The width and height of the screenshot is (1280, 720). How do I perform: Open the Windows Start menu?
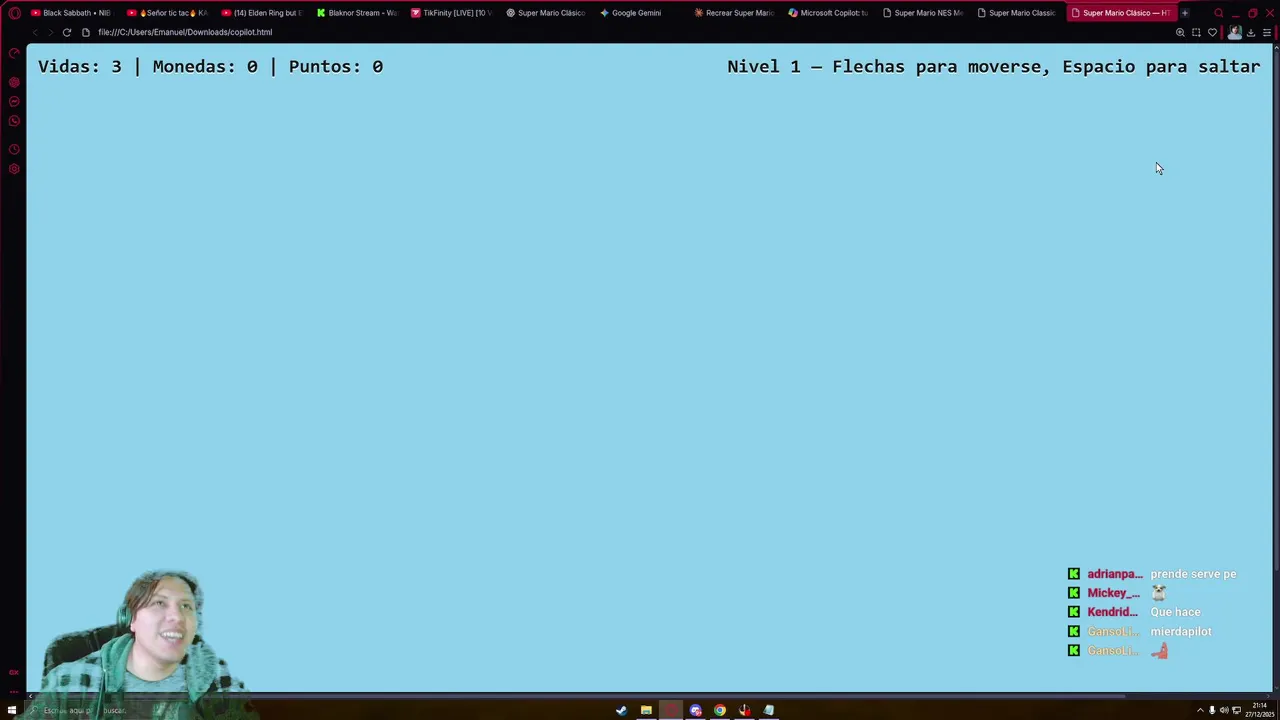click(13, 710)
